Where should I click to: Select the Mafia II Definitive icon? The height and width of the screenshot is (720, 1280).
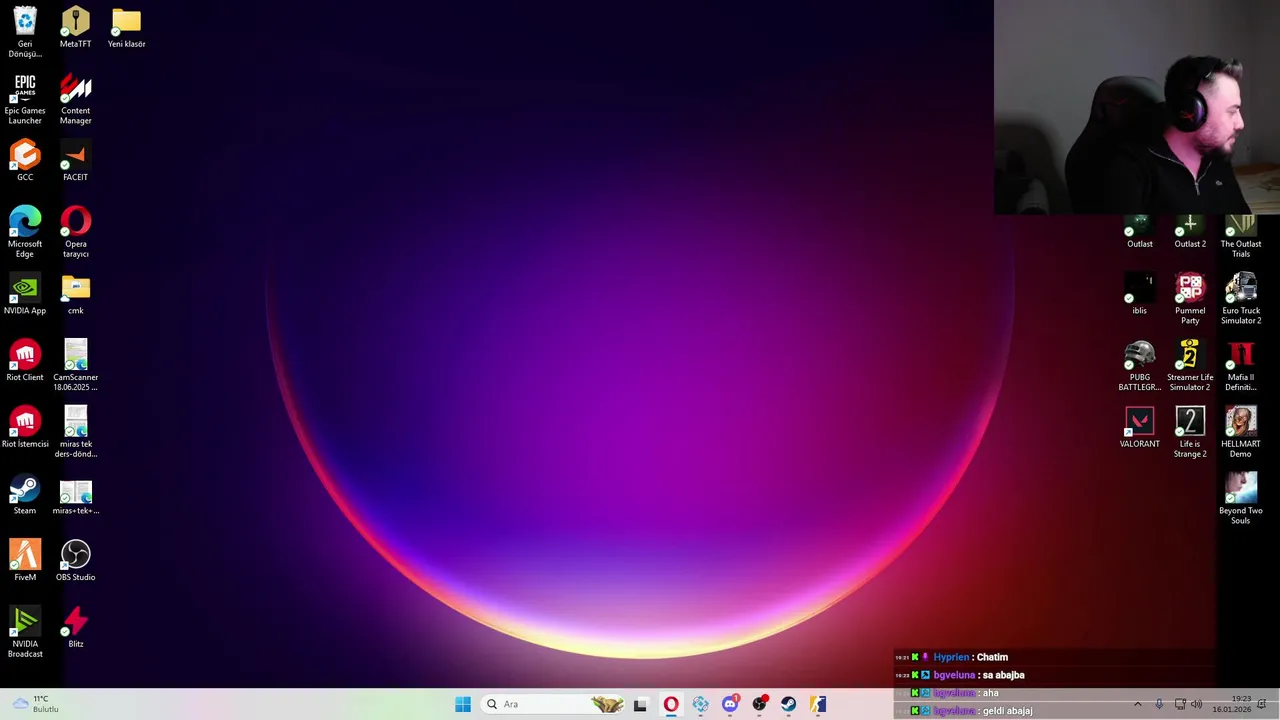[x=1240, y=365]
